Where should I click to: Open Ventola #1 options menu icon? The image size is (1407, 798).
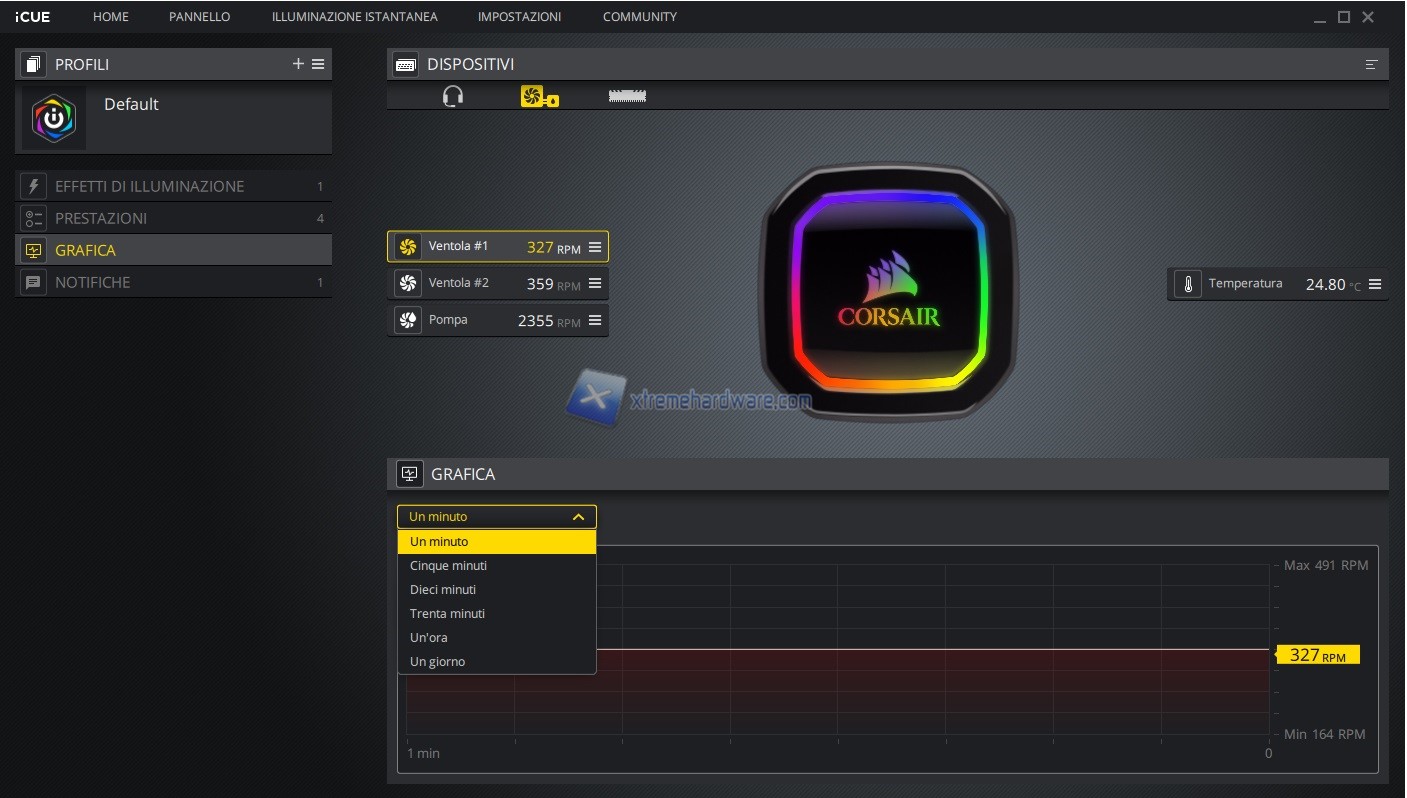pyautogui.click(x=595, y=247)
